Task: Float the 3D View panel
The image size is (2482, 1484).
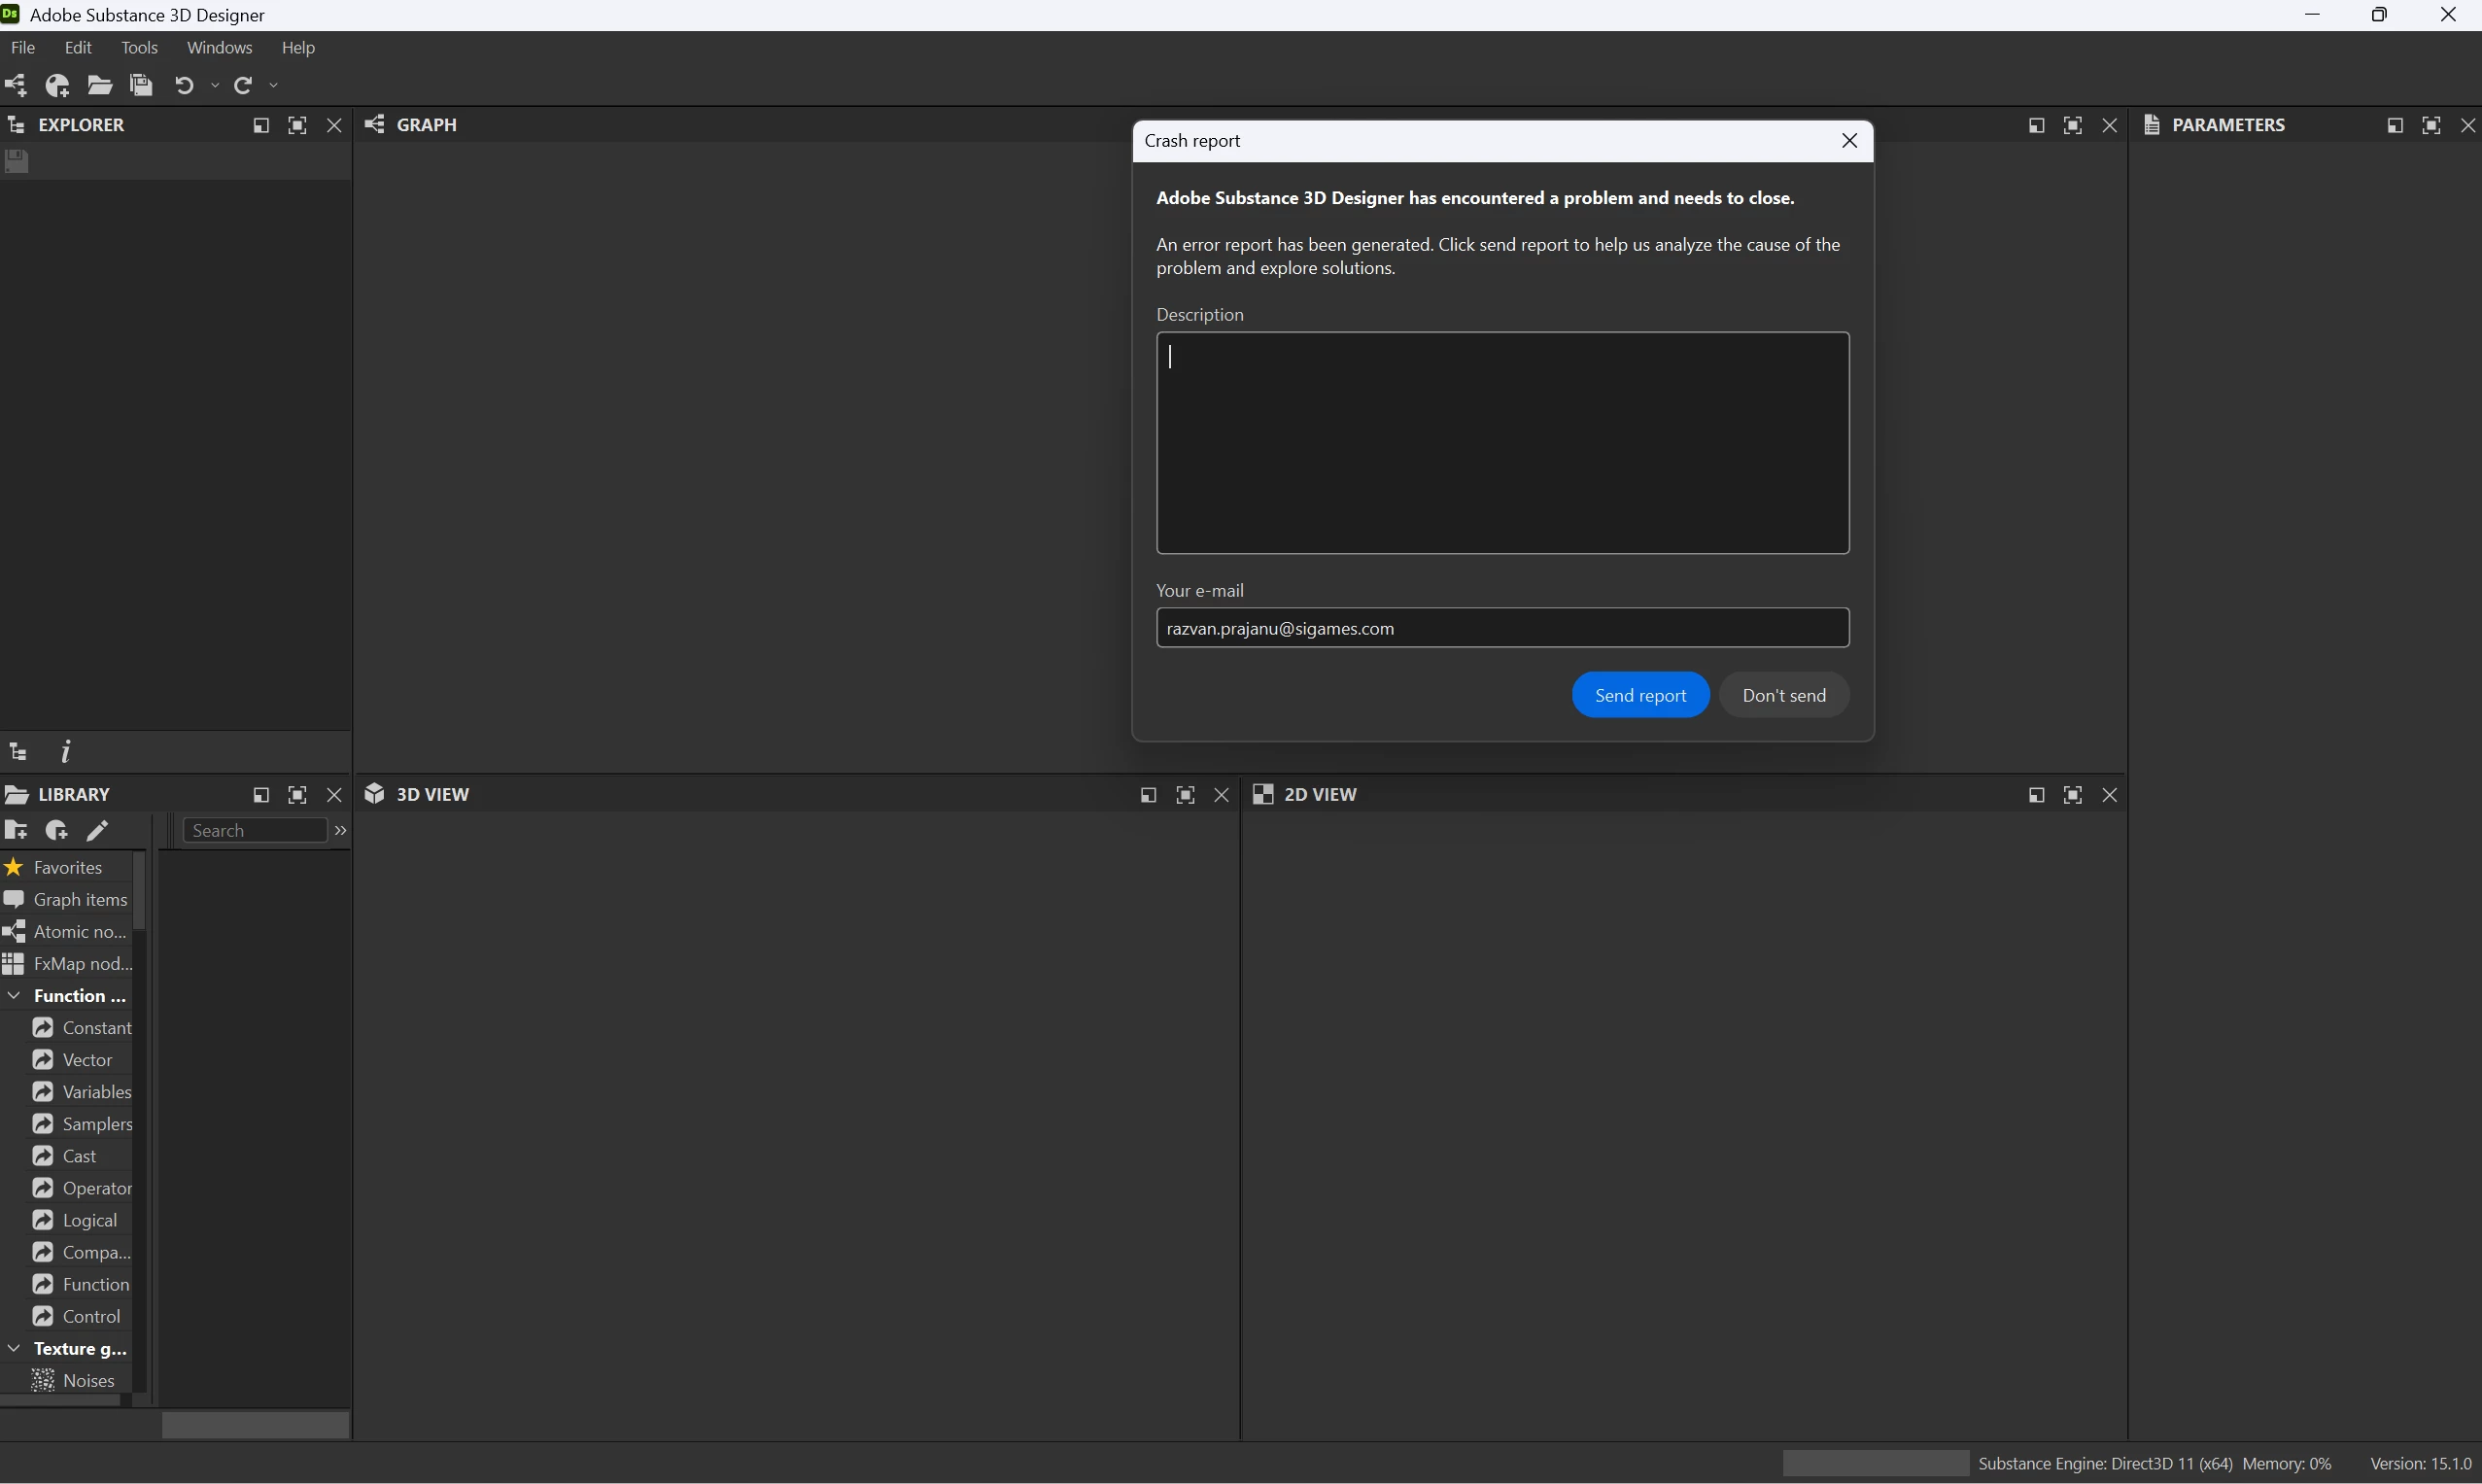Action: pos(1148,795)
